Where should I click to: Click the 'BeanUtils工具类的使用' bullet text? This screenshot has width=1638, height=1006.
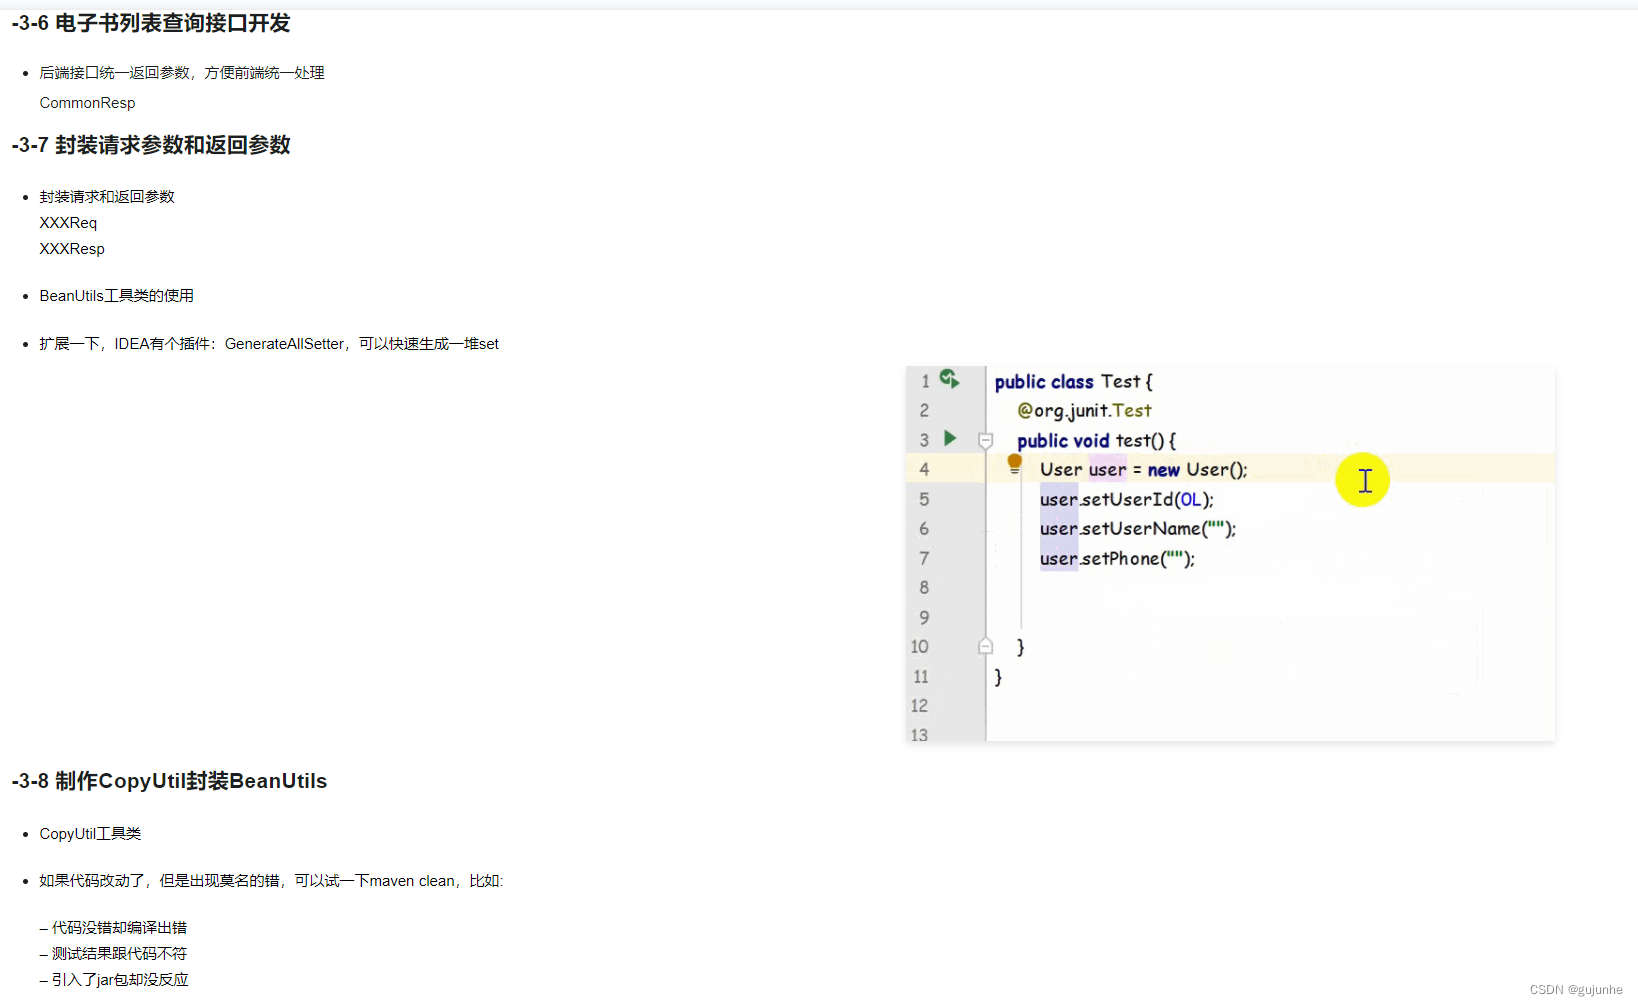pyautogui.click(x=116, y=296)
